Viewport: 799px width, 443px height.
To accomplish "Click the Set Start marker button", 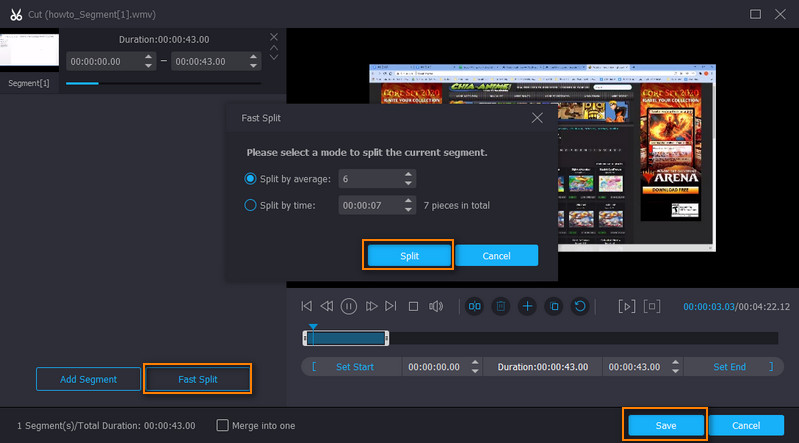I will [354, 367].
